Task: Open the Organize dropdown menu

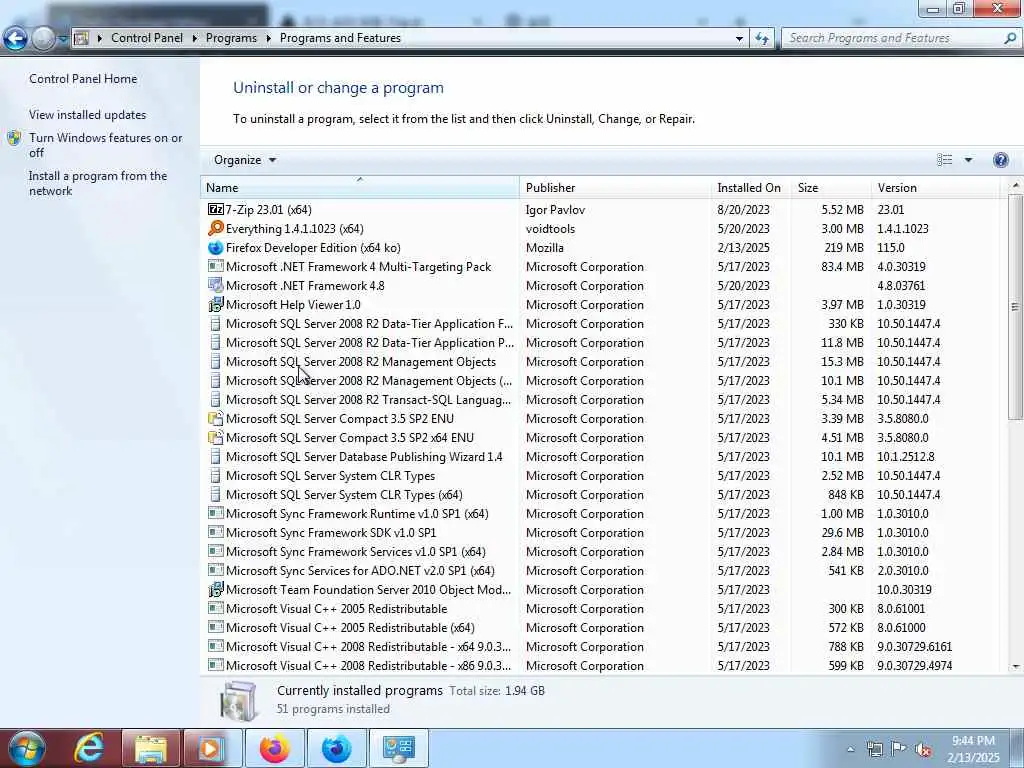Action: click(x=245, y=160)
